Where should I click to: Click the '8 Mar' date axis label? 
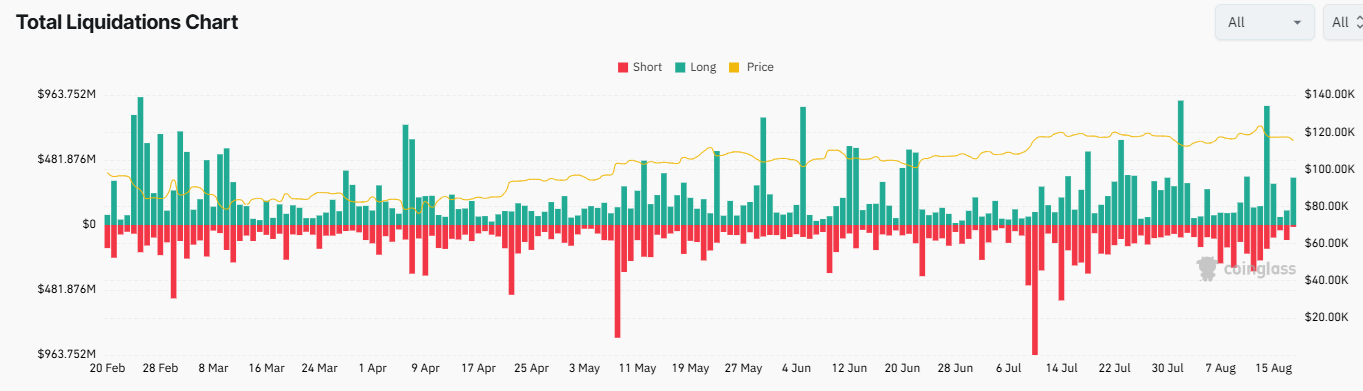pyautogui.click(x=213, y=368)
